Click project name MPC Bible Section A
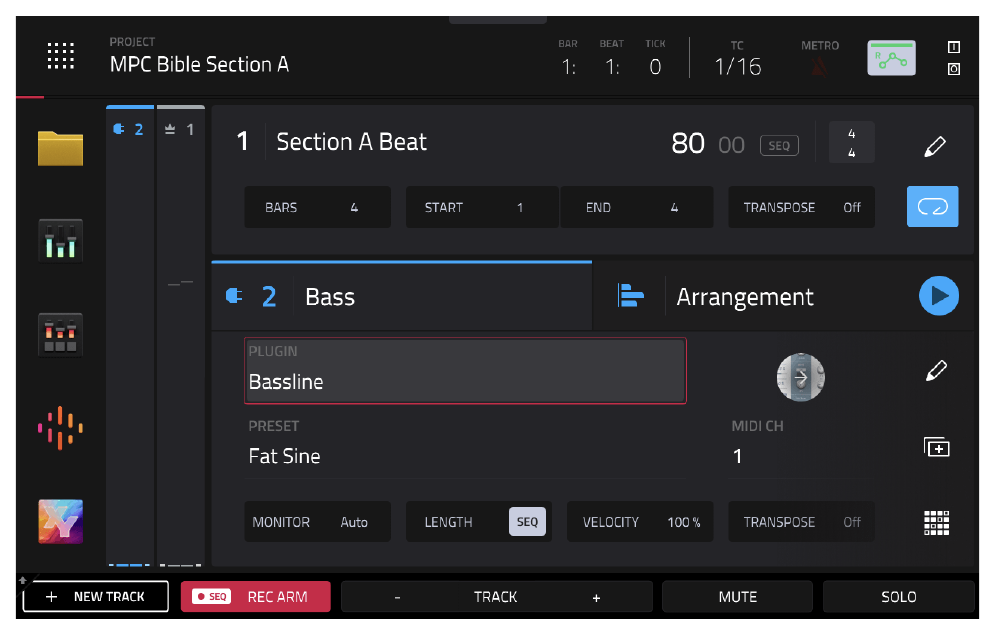Screen dimensions: 996x636 199,64
